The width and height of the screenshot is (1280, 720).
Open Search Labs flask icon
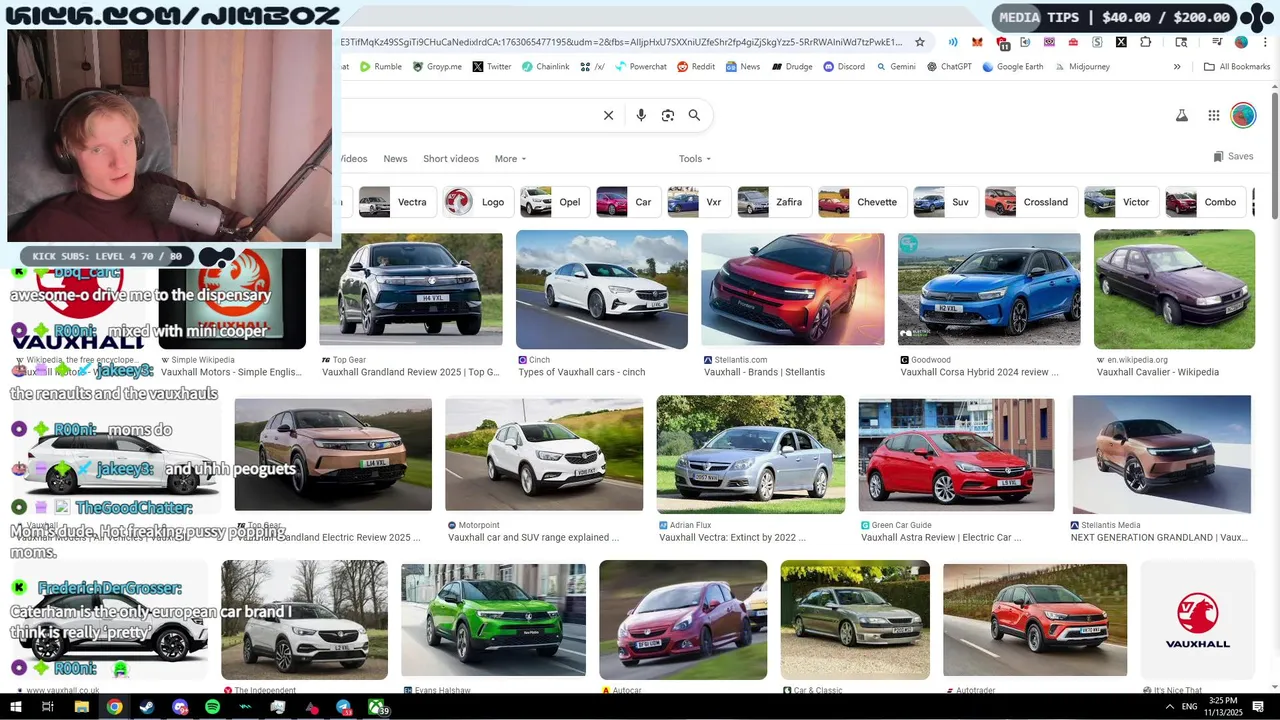[1181, 115]
